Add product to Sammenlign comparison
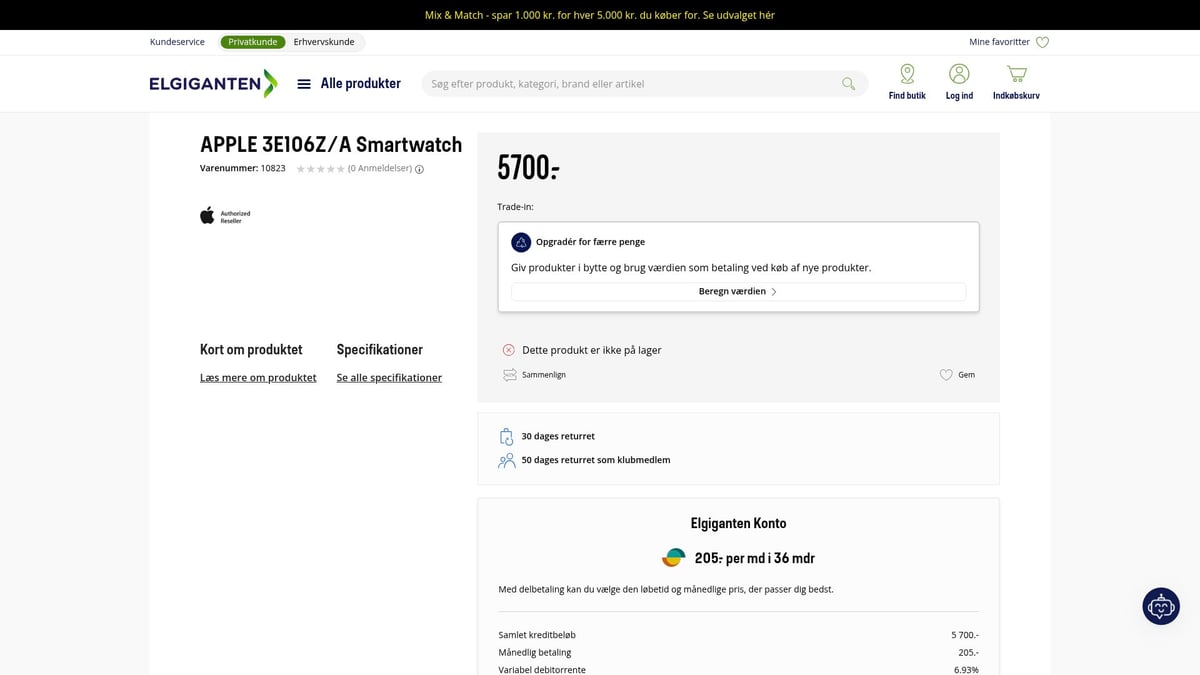Image resolution: width=1200 pixels, height=675 pixels. tap(535, 375)
